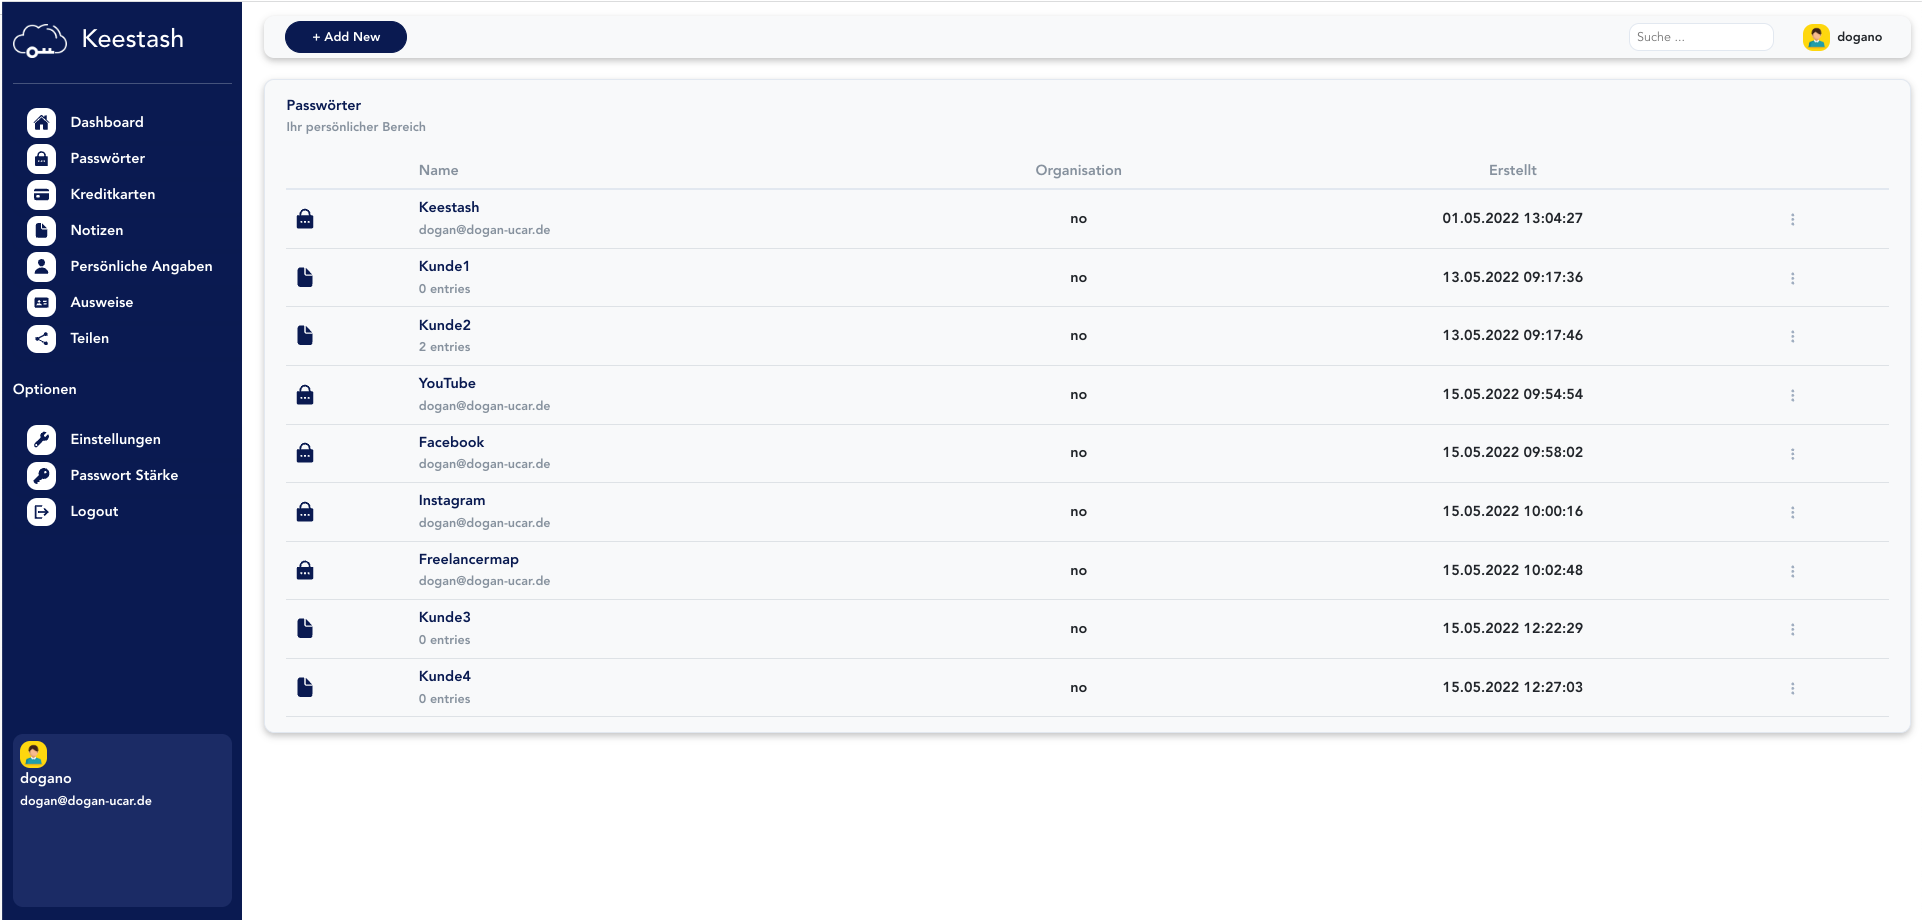Open the Kreditkarten card icon
This screenshot has height=920, width=1922.
point(41,194)
